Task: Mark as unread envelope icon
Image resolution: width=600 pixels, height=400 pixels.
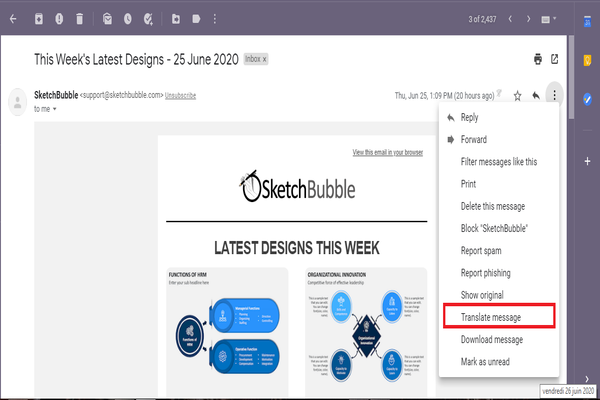Action: click(108, 19)
